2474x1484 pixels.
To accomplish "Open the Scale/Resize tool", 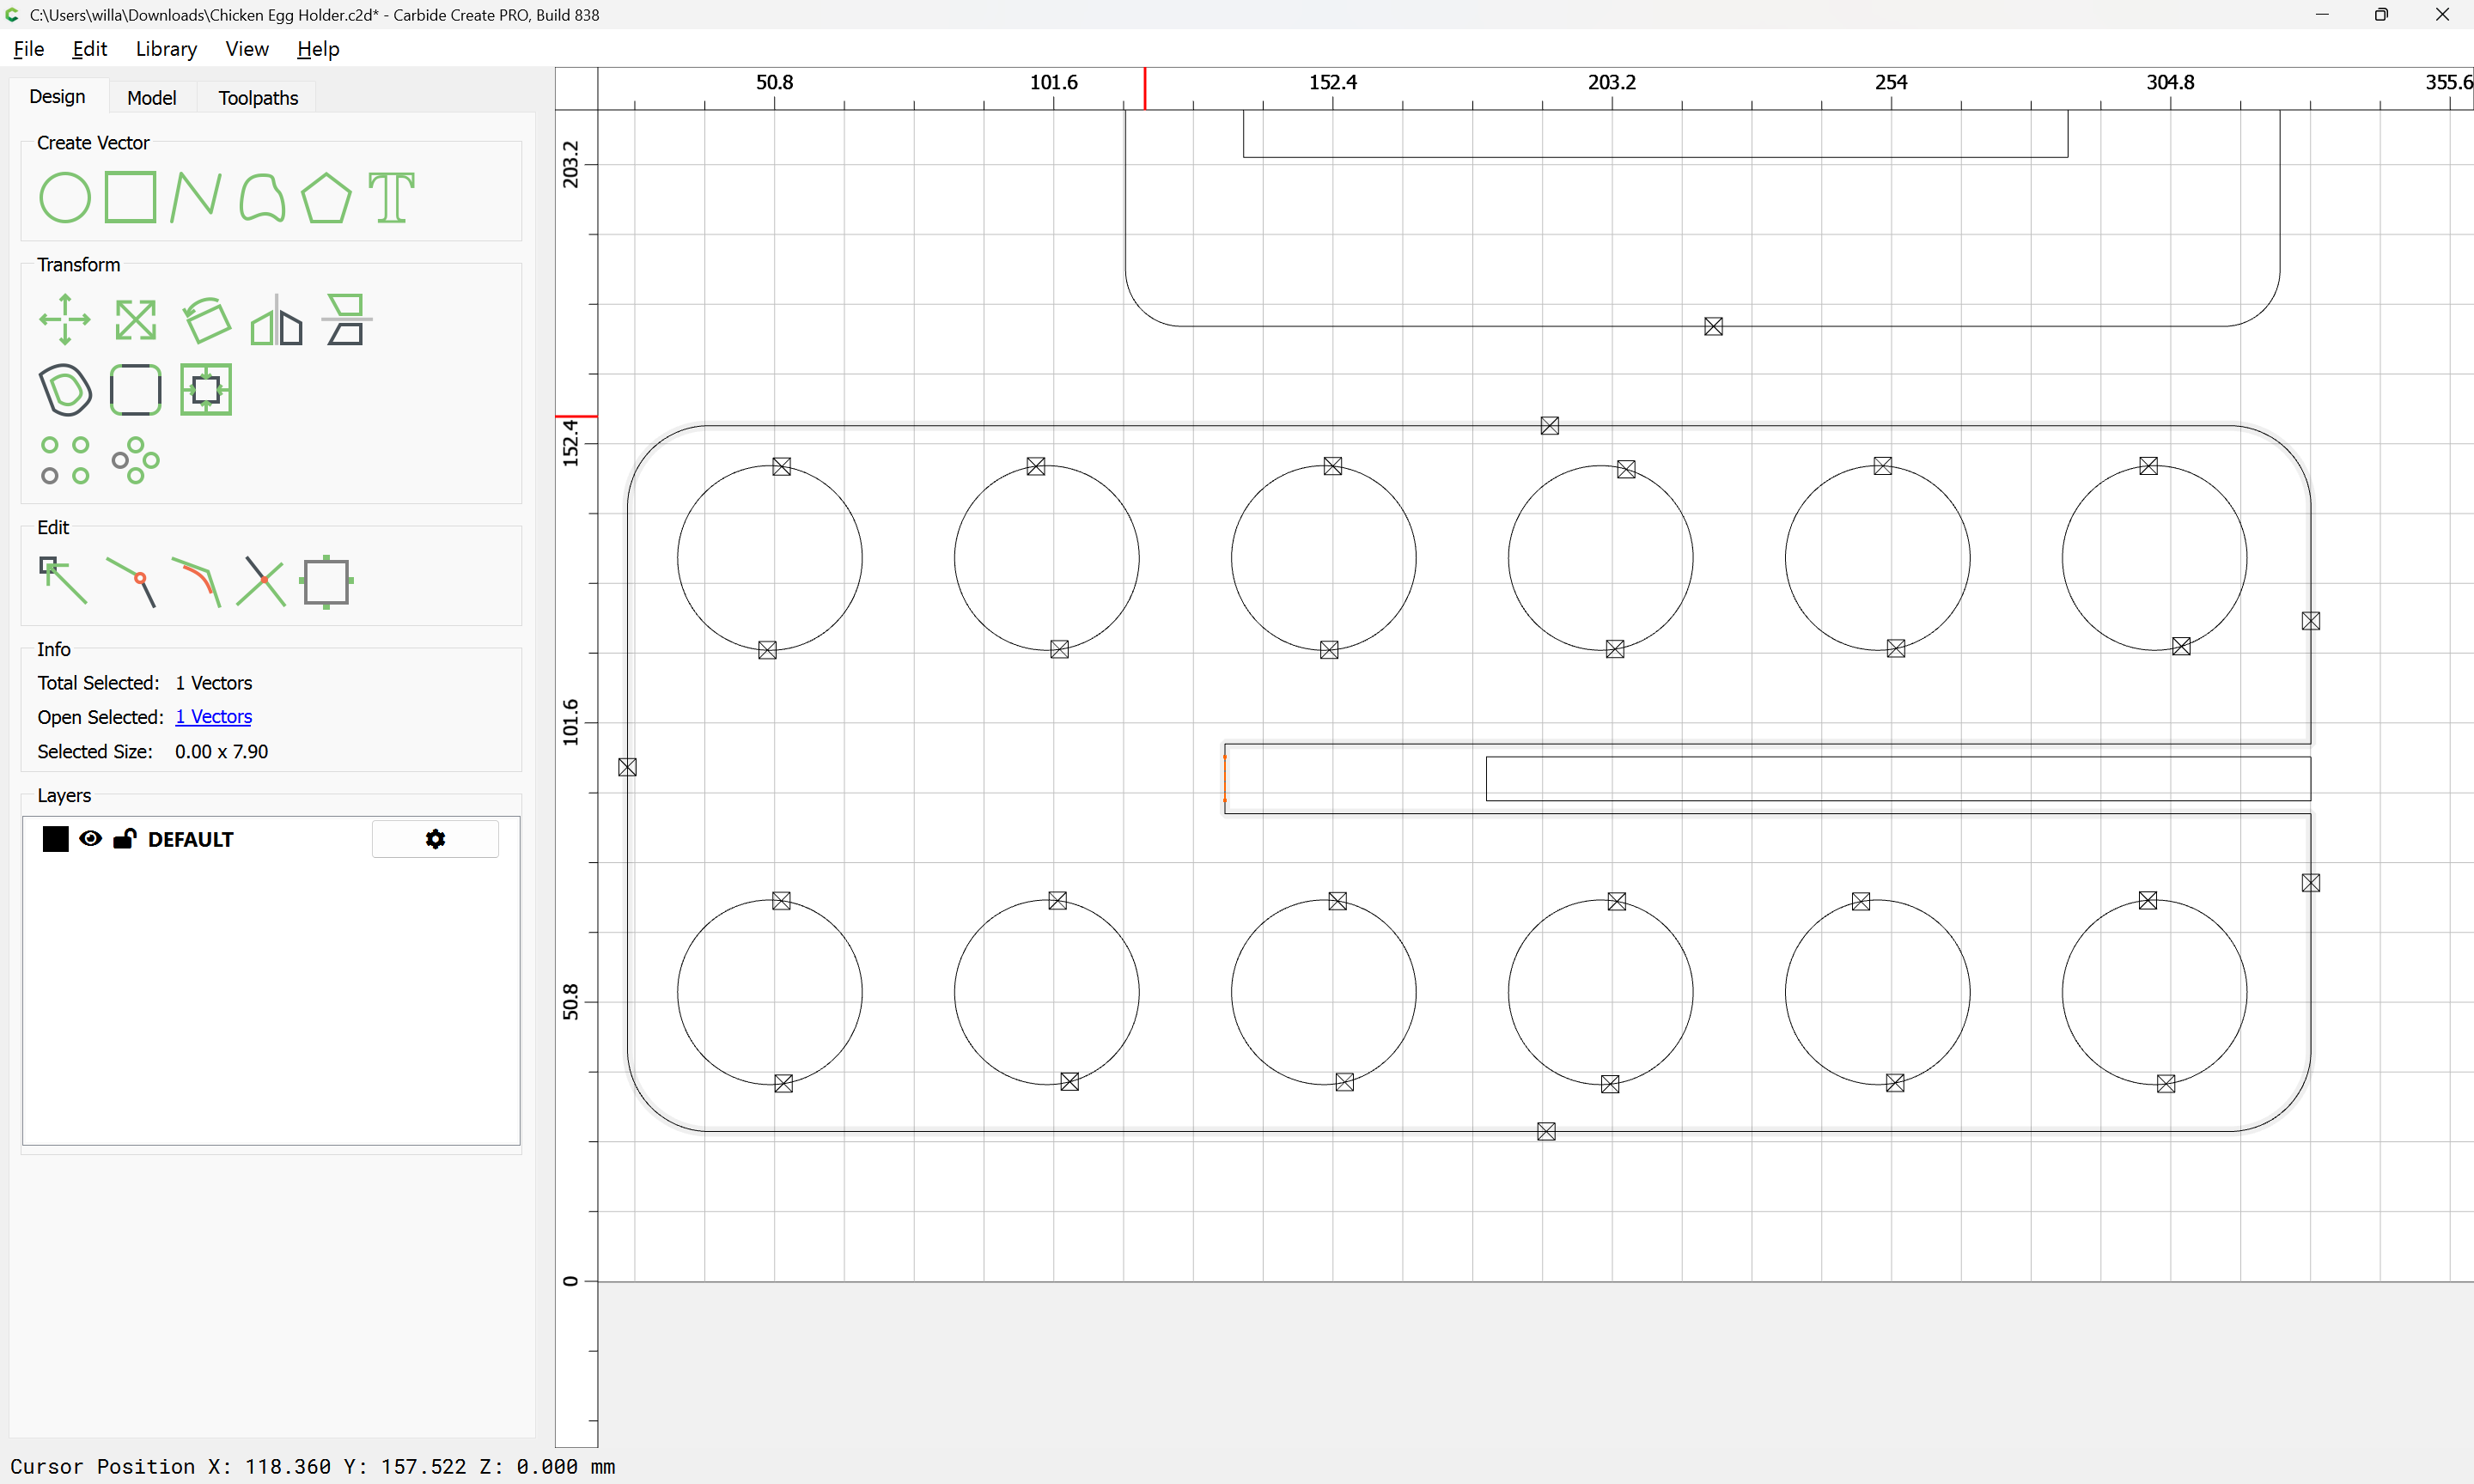I will (135, 320).
